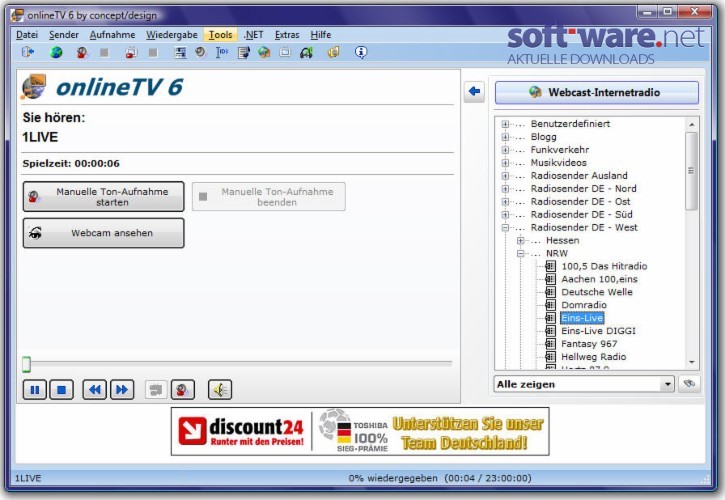Pause the 1LIVE stream
Screen dimensions: 725x500
[x=35, y=389]
